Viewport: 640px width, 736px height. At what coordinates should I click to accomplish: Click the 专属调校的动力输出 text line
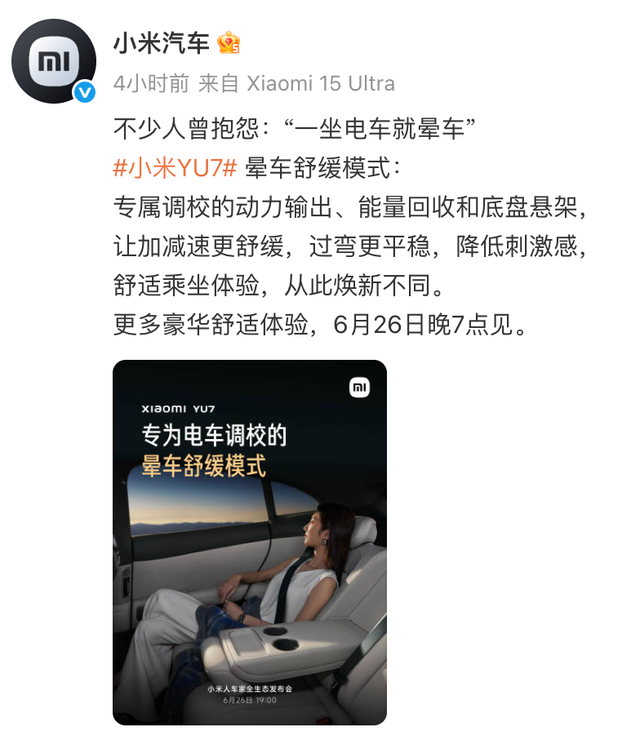coord(350,207)
